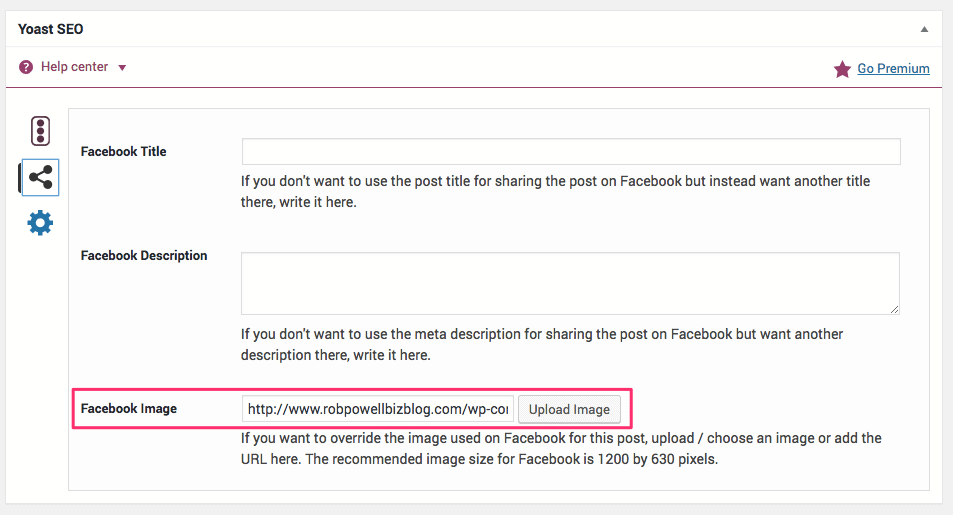Grab the description textarea resize handle
The width and height of the screenshot is (953, 515).
click(x=894, y=309)
